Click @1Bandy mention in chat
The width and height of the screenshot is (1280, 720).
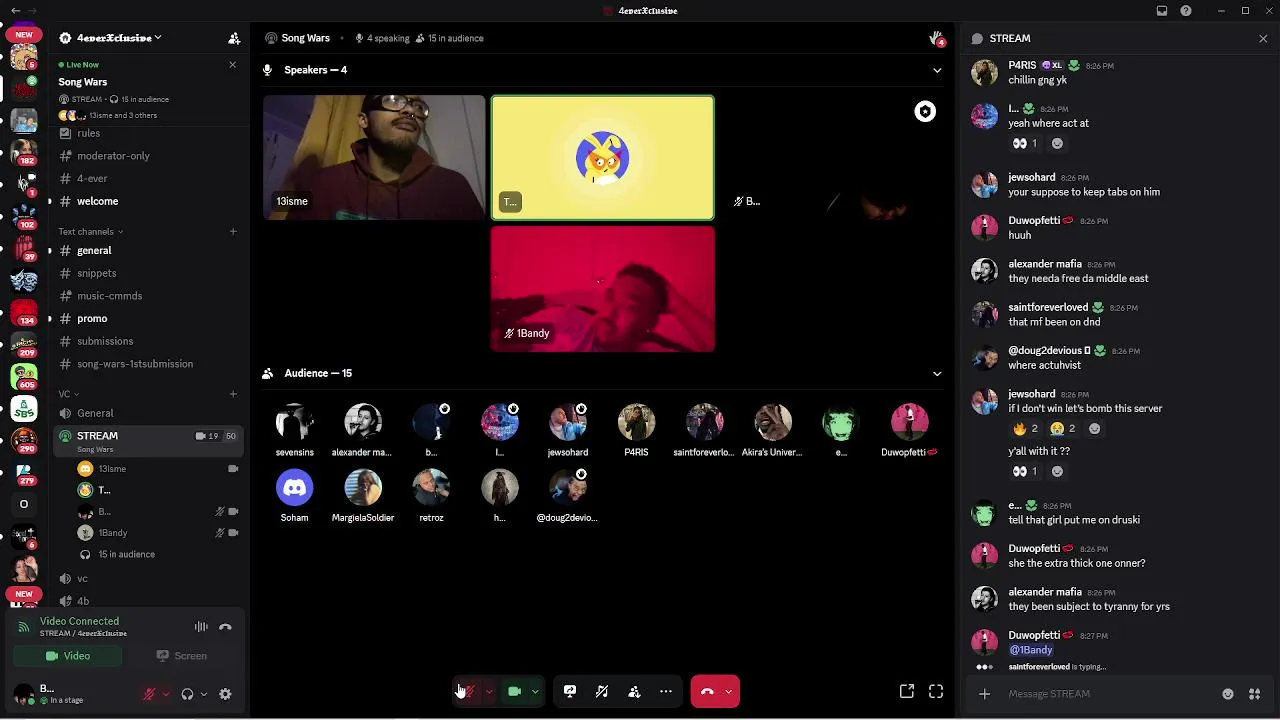(1031, 650)
